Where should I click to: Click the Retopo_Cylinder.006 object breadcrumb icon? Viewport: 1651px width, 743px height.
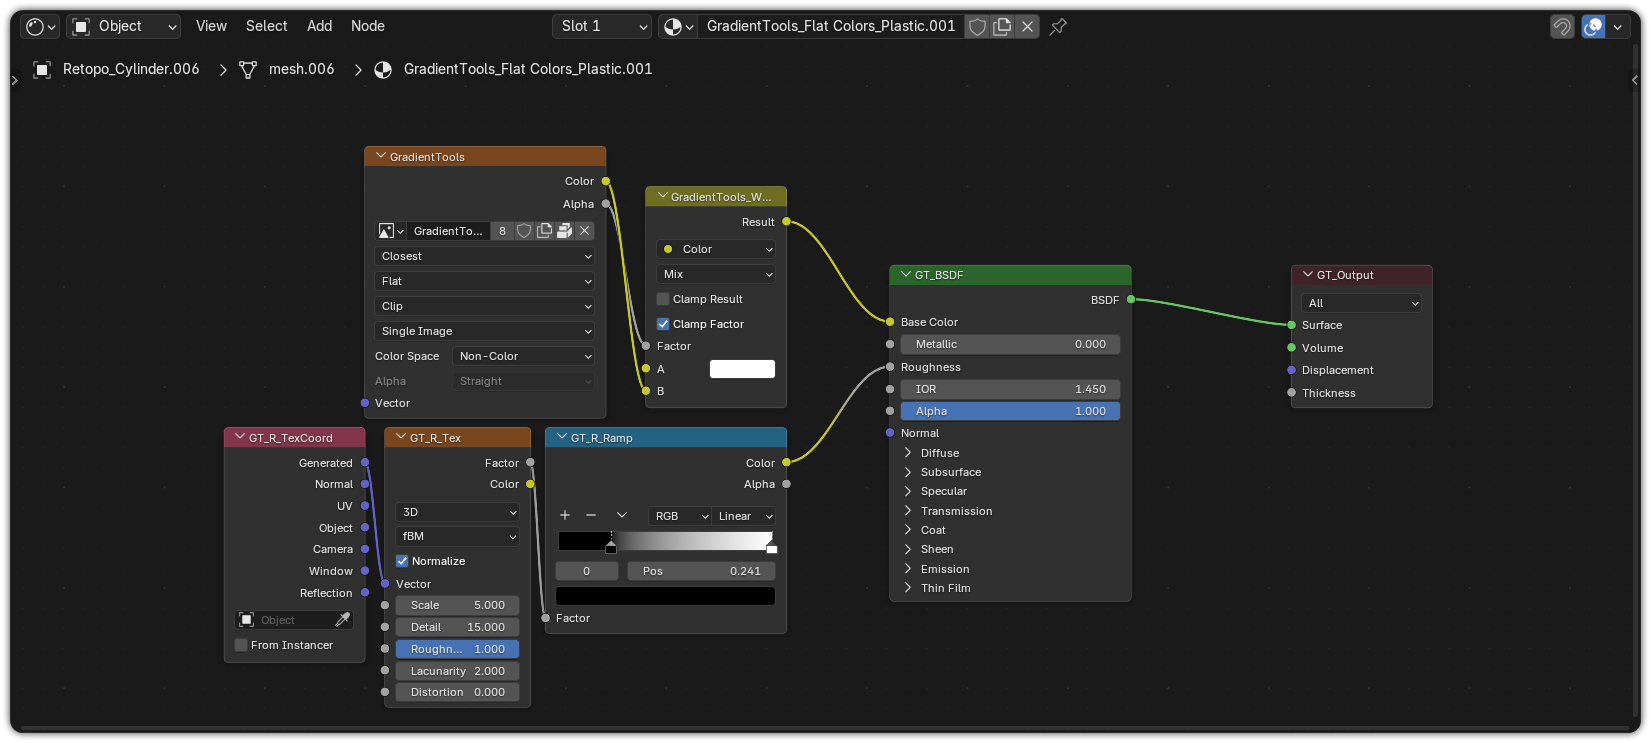(42, 69)
